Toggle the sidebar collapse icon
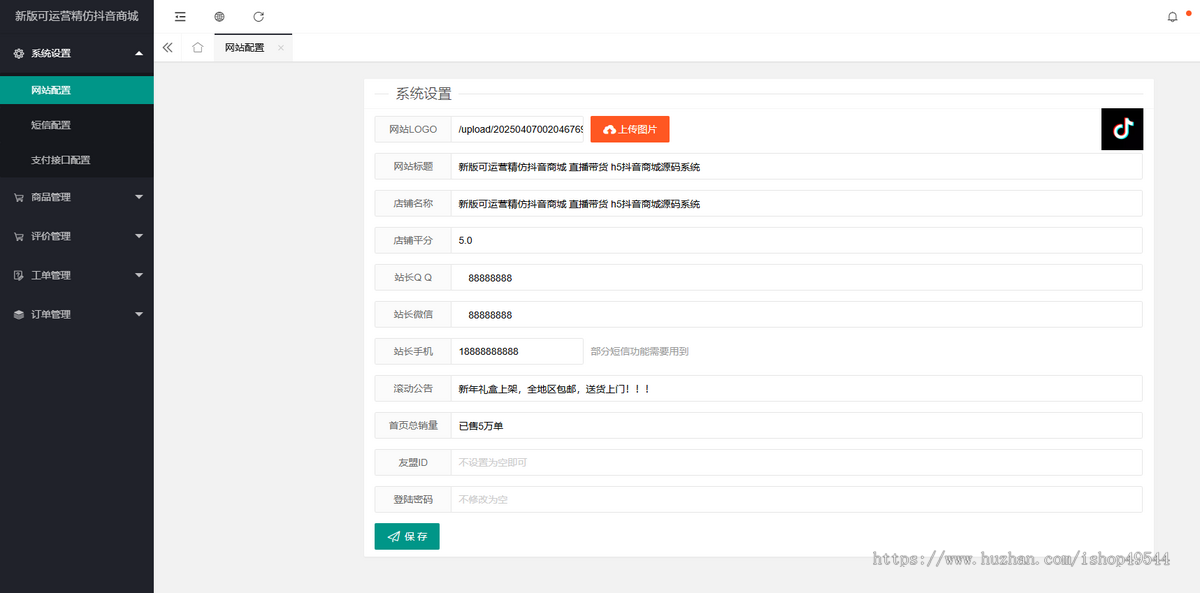The image size is (1200, 593). 180,17
